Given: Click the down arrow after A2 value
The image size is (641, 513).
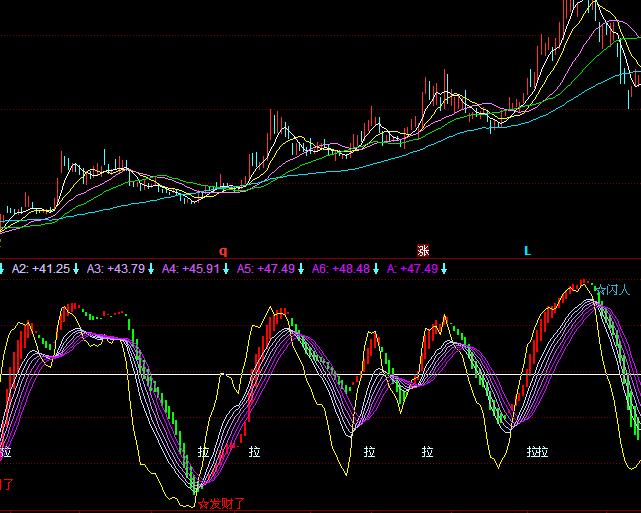Looking at the screenshot, I should coord(76,269).
